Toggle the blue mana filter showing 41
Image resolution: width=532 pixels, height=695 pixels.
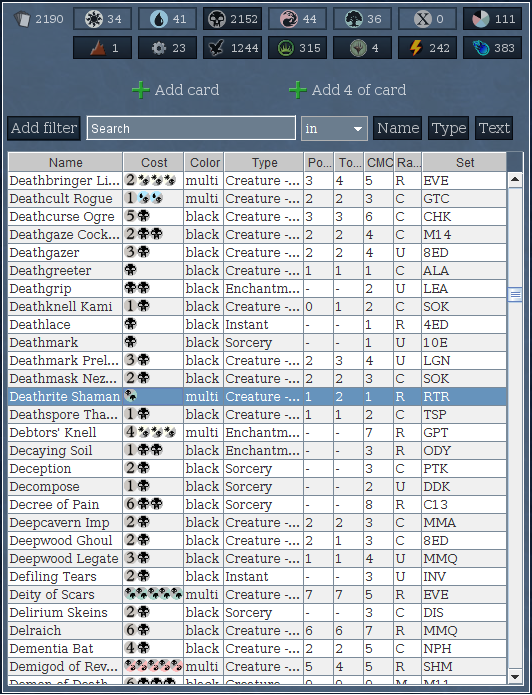point(167,19)
